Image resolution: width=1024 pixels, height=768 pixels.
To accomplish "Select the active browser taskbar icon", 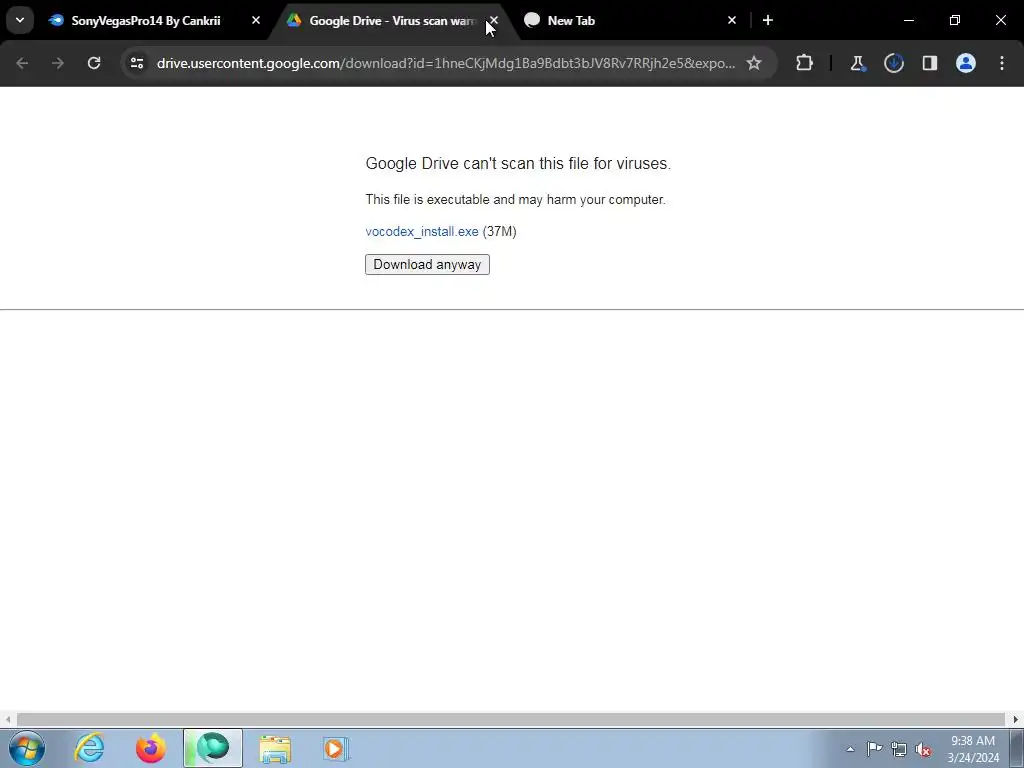I will 213,748.
